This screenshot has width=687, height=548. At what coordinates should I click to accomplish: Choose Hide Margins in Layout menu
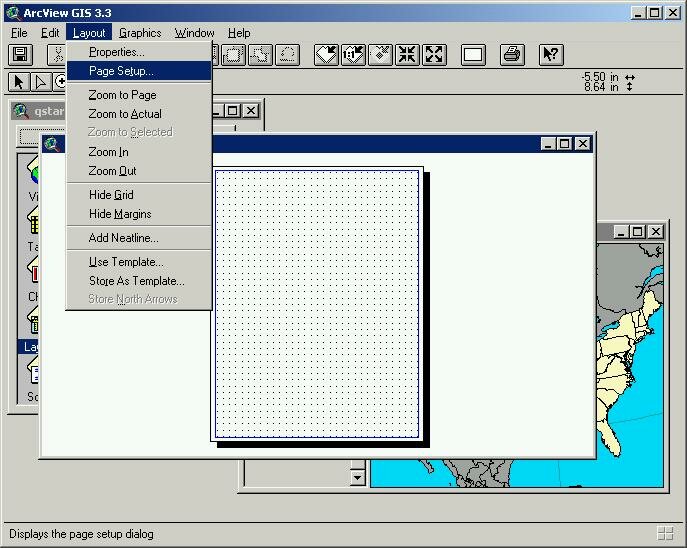click(139, 214)
